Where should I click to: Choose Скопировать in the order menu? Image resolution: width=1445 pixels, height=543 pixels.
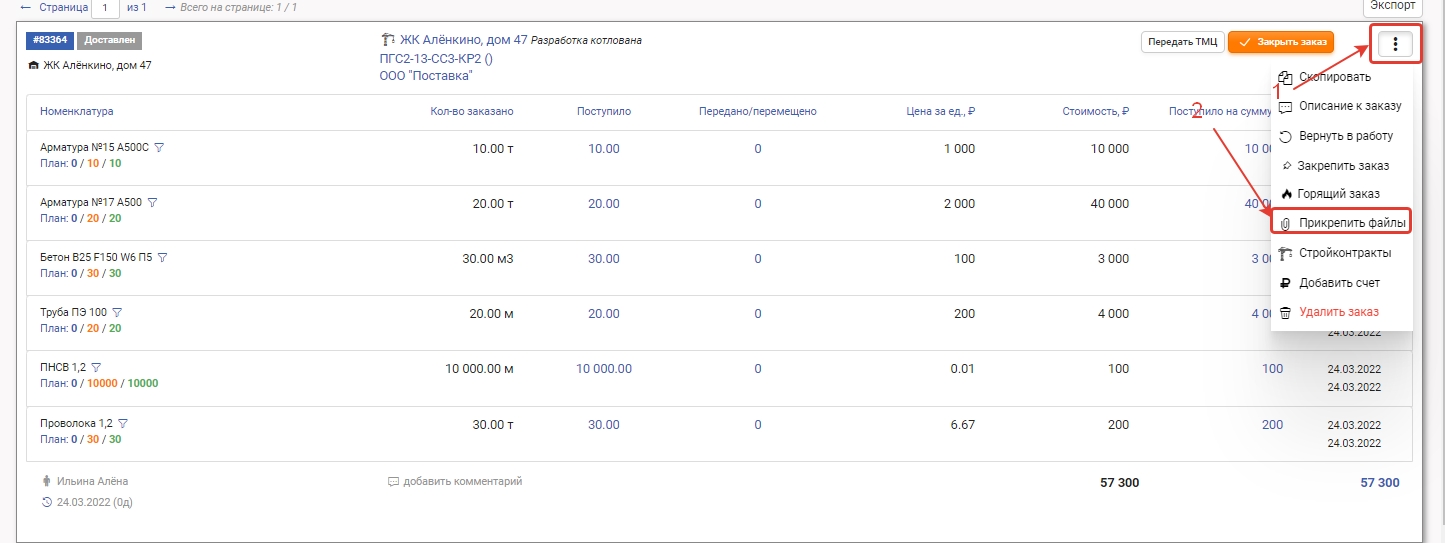[1334, 77]
